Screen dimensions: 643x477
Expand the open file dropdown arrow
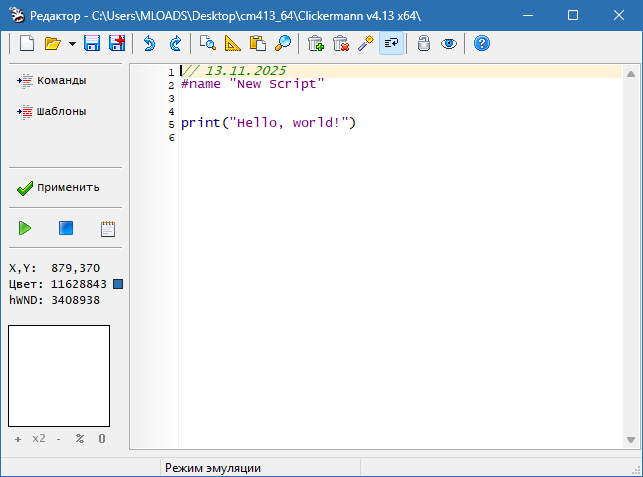[71, 44]
